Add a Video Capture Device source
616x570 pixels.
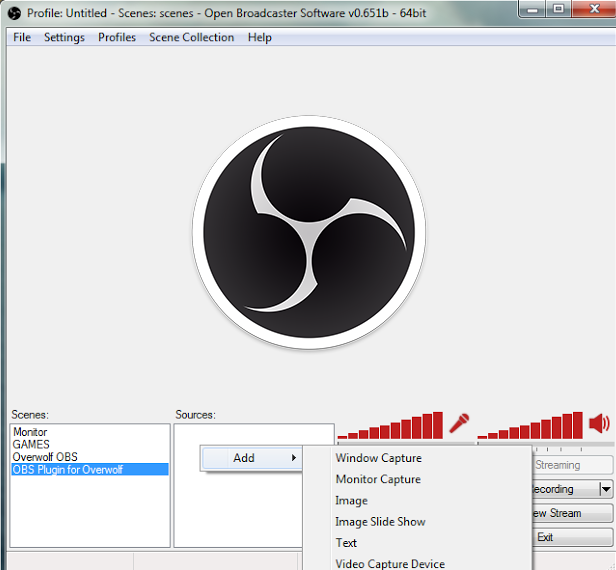[390, 564]
